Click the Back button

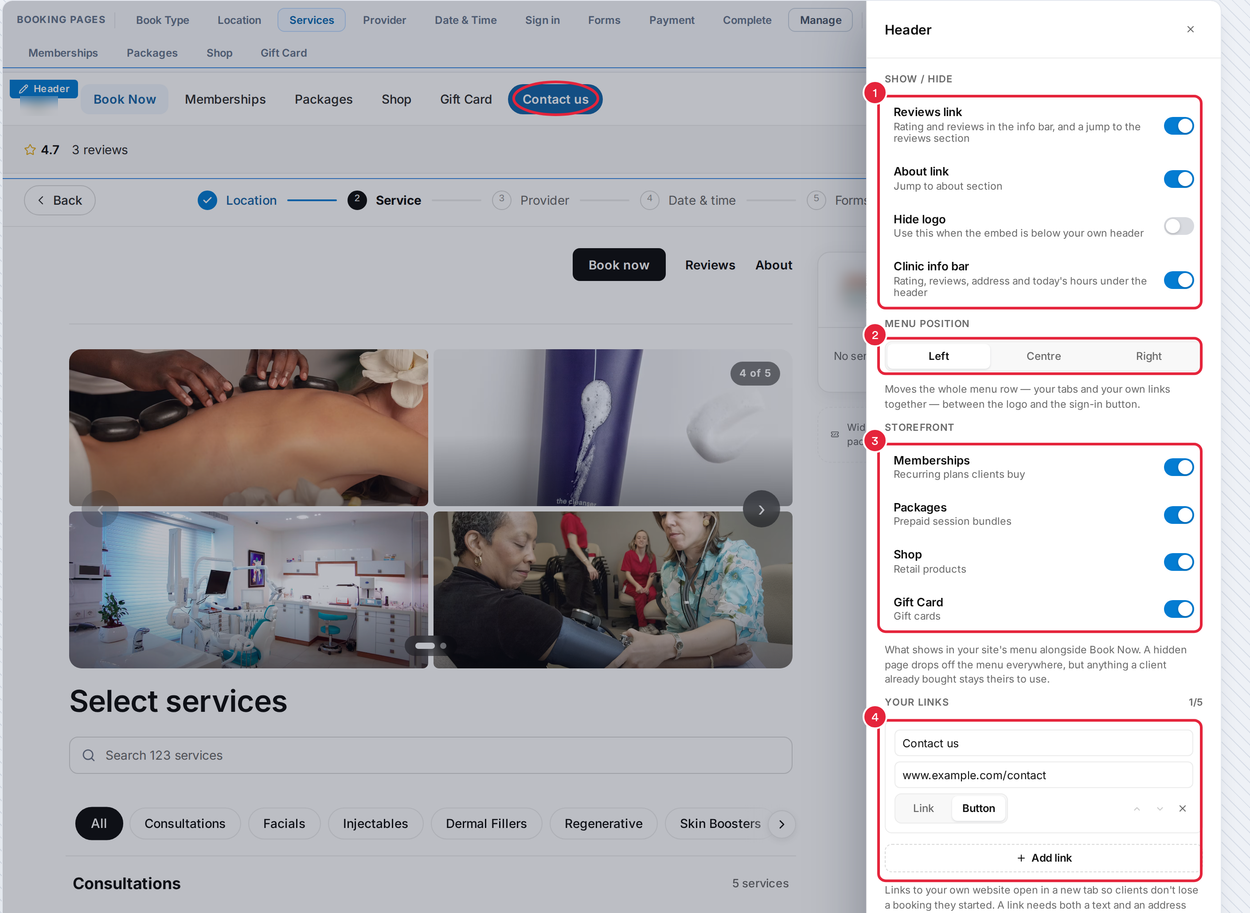59,200
